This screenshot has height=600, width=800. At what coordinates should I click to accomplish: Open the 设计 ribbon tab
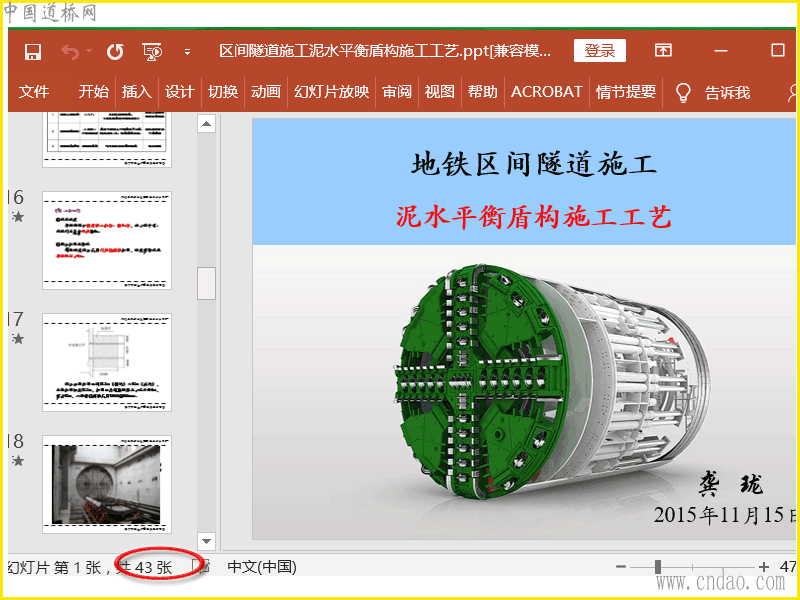tap(180, 92)
